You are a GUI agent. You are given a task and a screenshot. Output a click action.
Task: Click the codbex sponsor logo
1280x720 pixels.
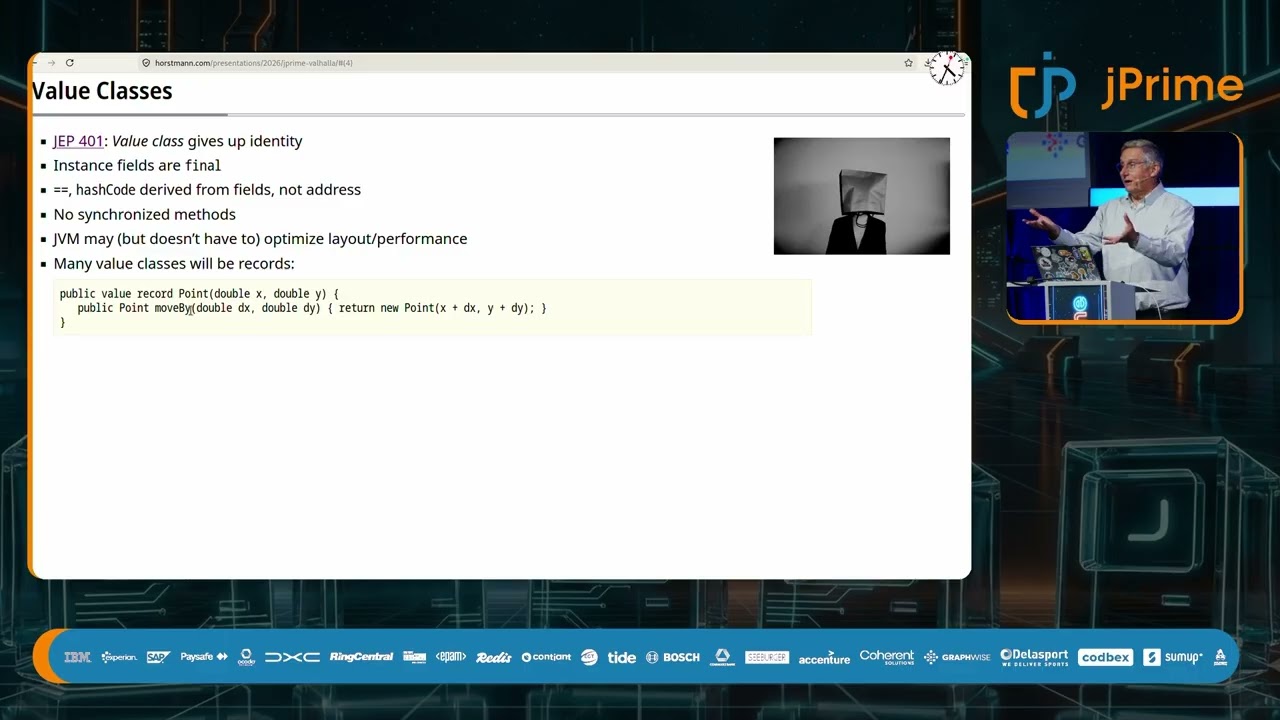click(1105, 657)
